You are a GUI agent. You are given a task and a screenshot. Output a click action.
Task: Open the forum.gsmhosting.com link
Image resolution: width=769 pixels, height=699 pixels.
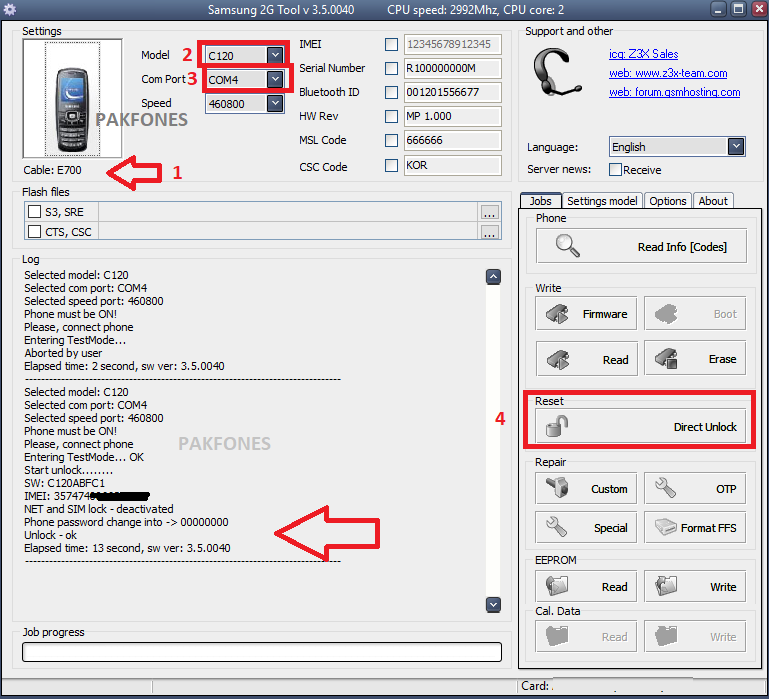coord(674,92)
